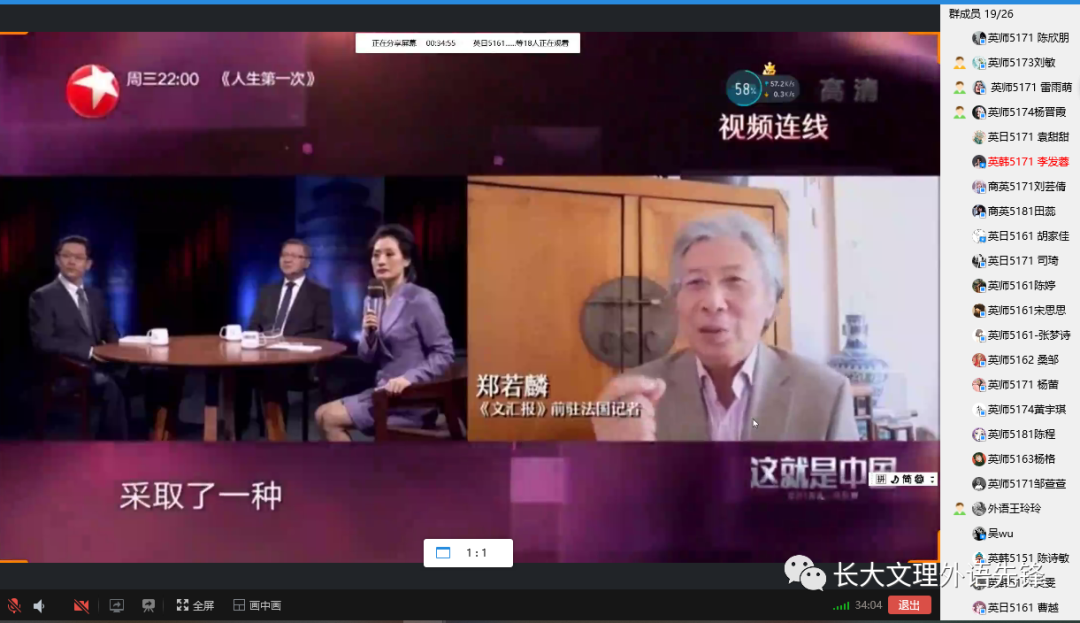Click the avatar of 英师5171 陈欣玥

tap(979, 38)
